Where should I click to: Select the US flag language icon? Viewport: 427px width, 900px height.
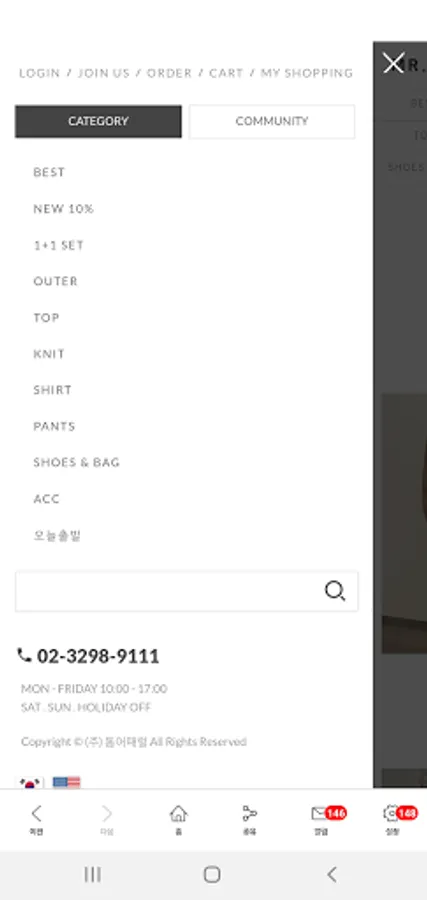click(x=66, y=782)
